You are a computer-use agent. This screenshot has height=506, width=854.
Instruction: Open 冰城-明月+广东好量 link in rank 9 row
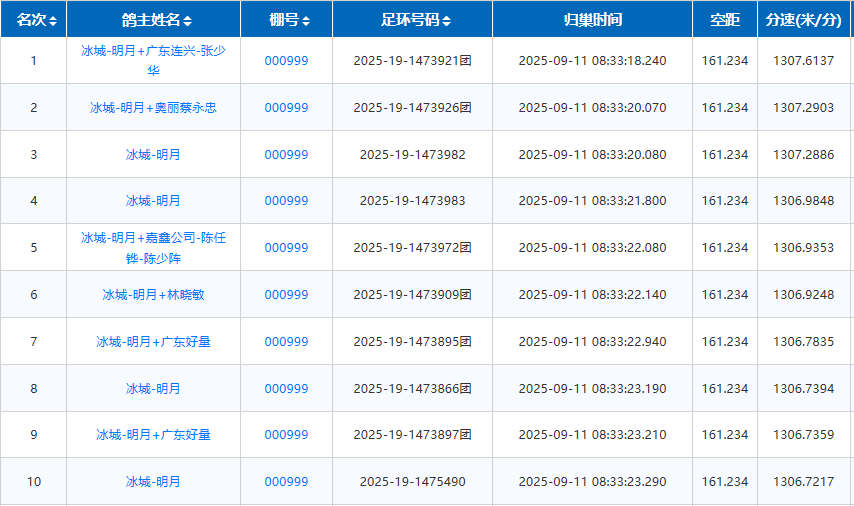pyautogui.click(x=153, y=435)
